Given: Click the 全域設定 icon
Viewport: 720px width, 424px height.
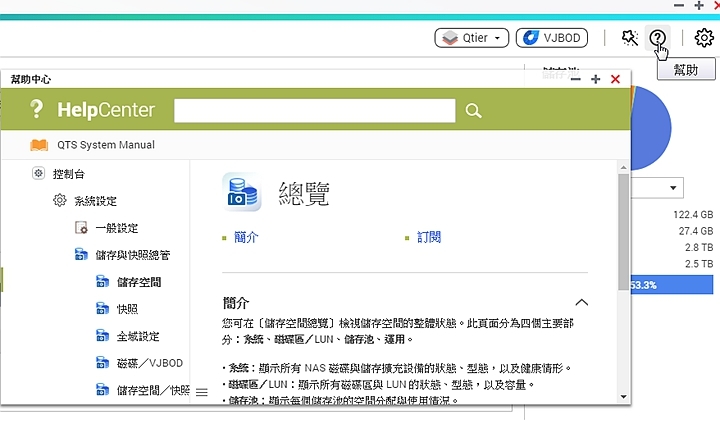Looking at the screenshot, I should [x=102, y=335].
